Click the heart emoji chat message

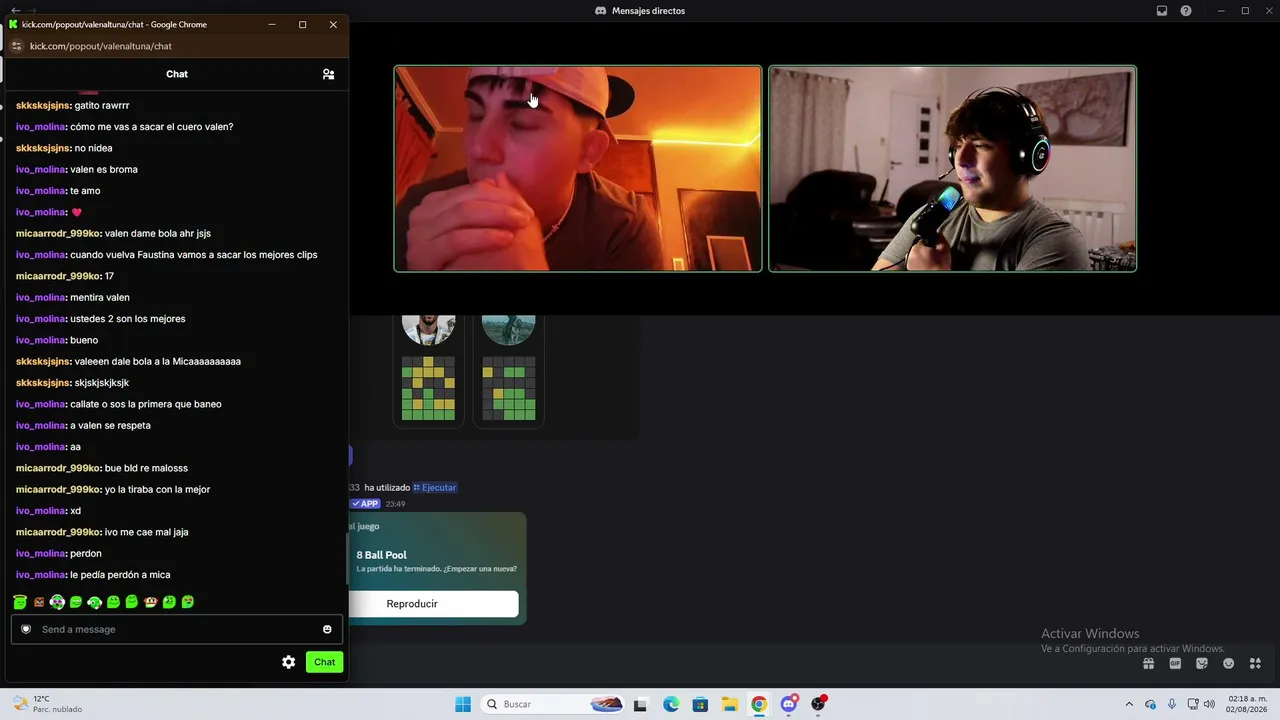click(77, 212)
